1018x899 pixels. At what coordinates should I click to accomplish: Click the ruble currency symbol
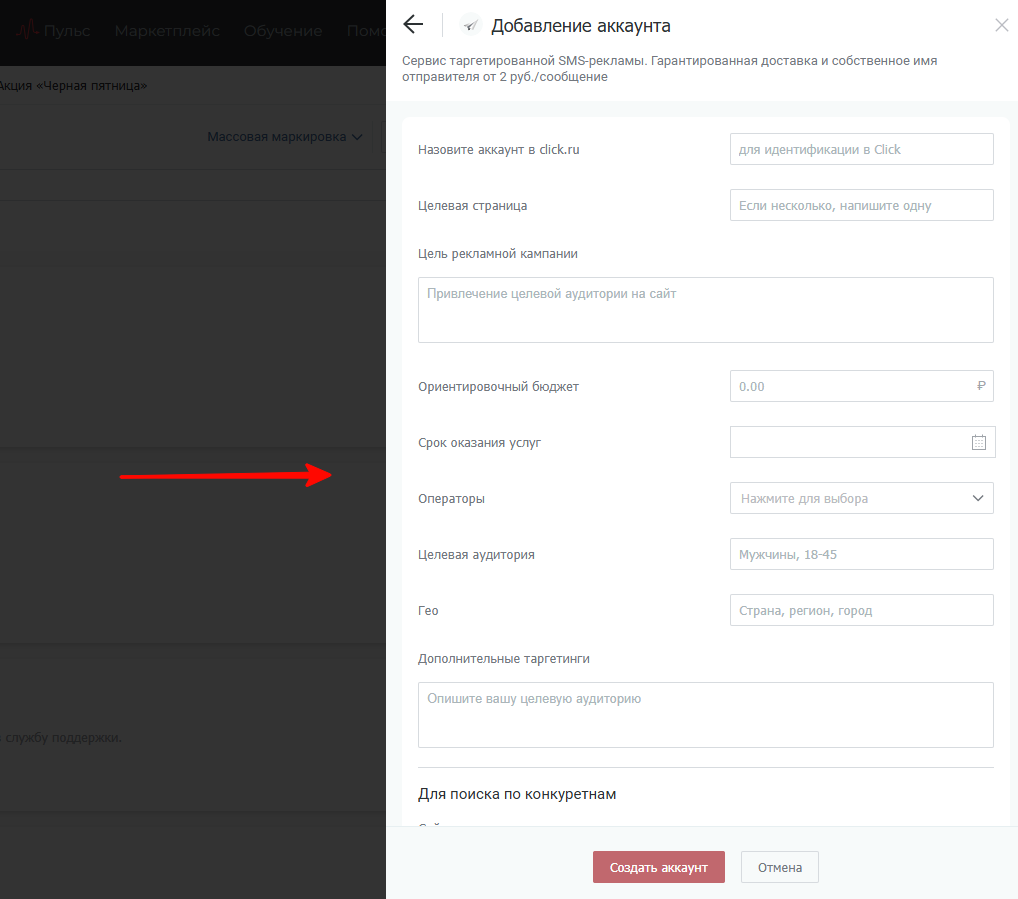tap(981, 386)
